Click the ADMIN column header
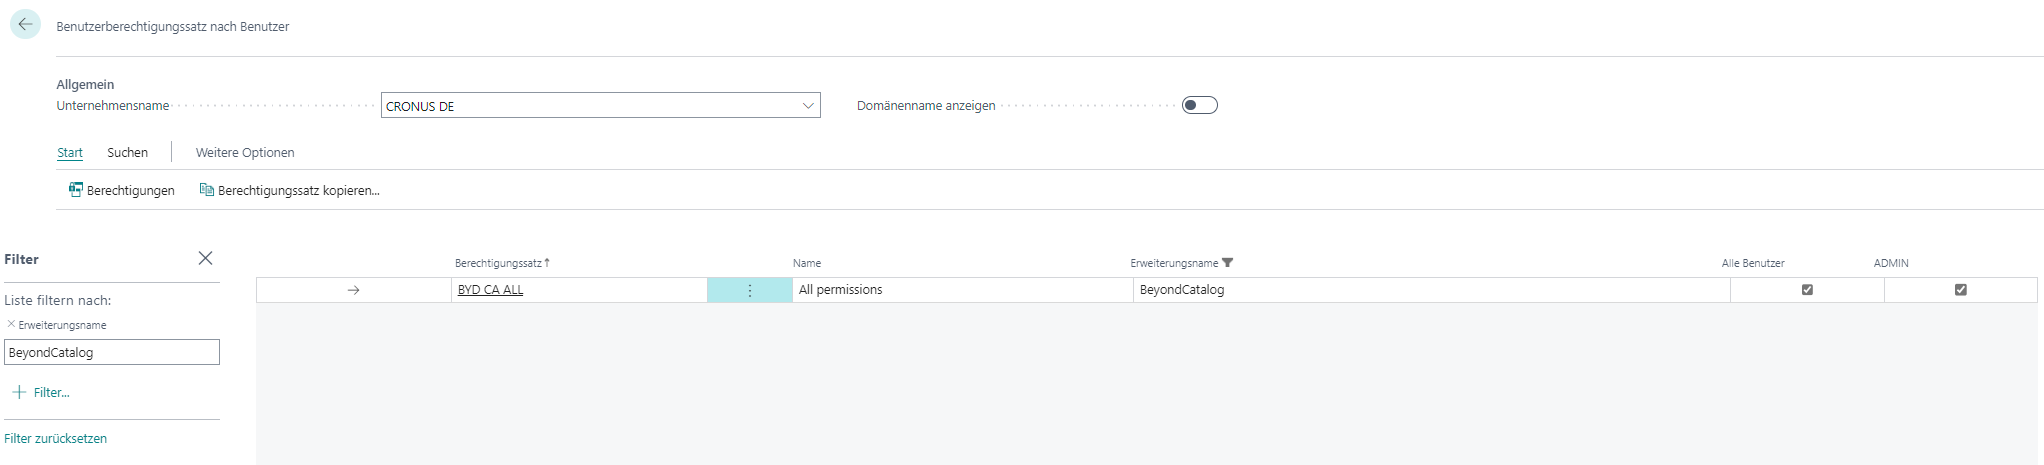Image resolution: width=2044 pixels, height=465 pixels. point(1891,263)
